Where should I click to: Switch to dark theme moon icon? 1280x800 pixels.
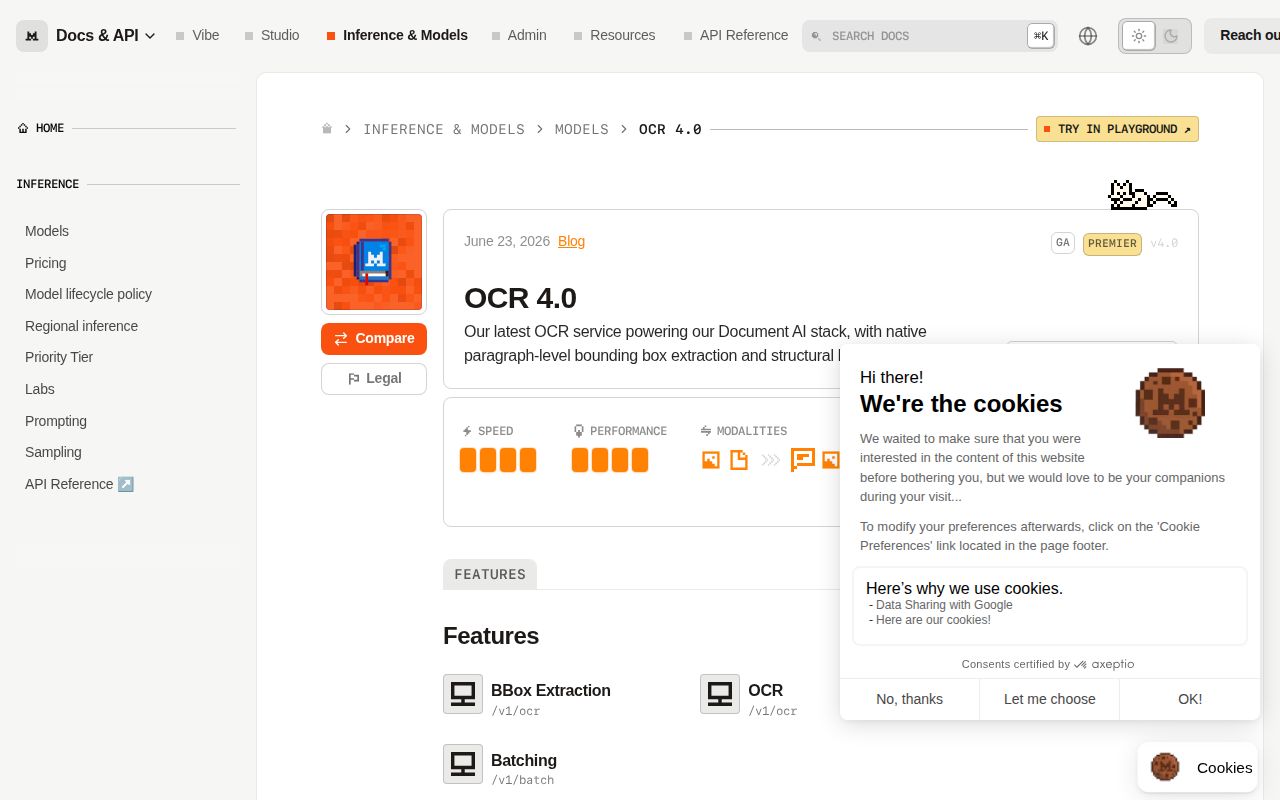(1171, 36)
